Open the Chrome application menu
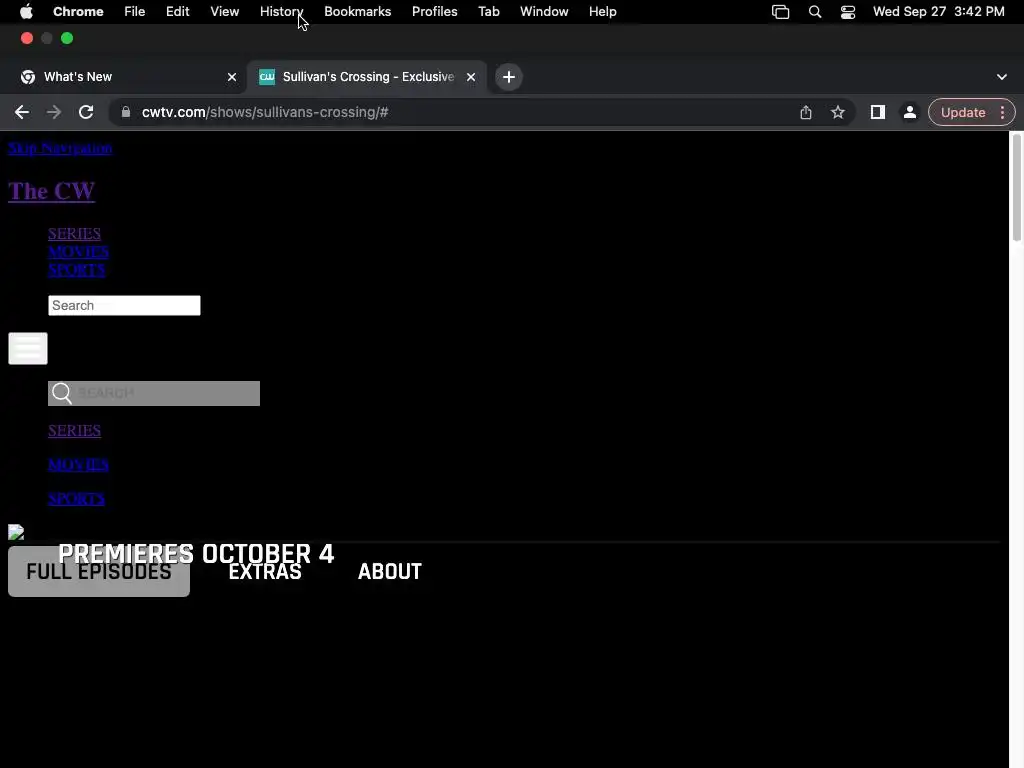Viewport: 1024px width, 768px height. 78,12
